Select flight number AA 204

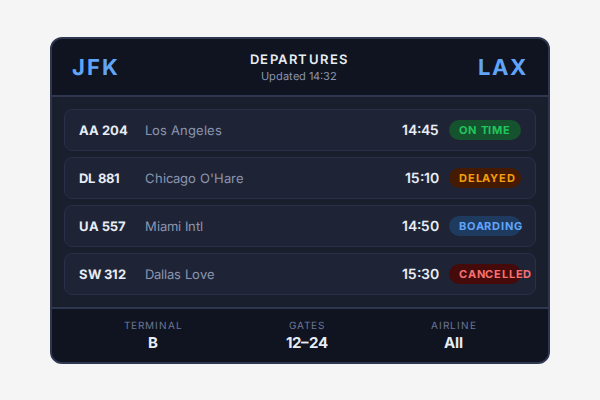point(103,130)
